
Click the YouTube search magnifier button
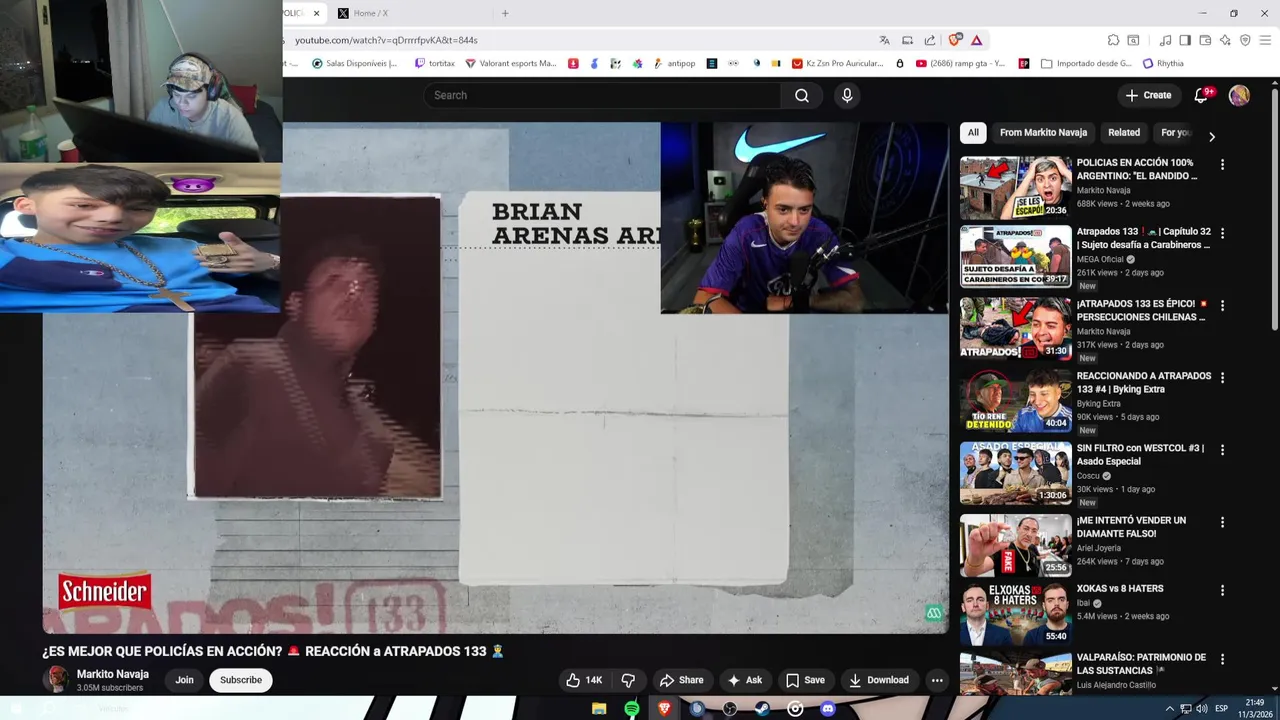click(x=801, y=95)
